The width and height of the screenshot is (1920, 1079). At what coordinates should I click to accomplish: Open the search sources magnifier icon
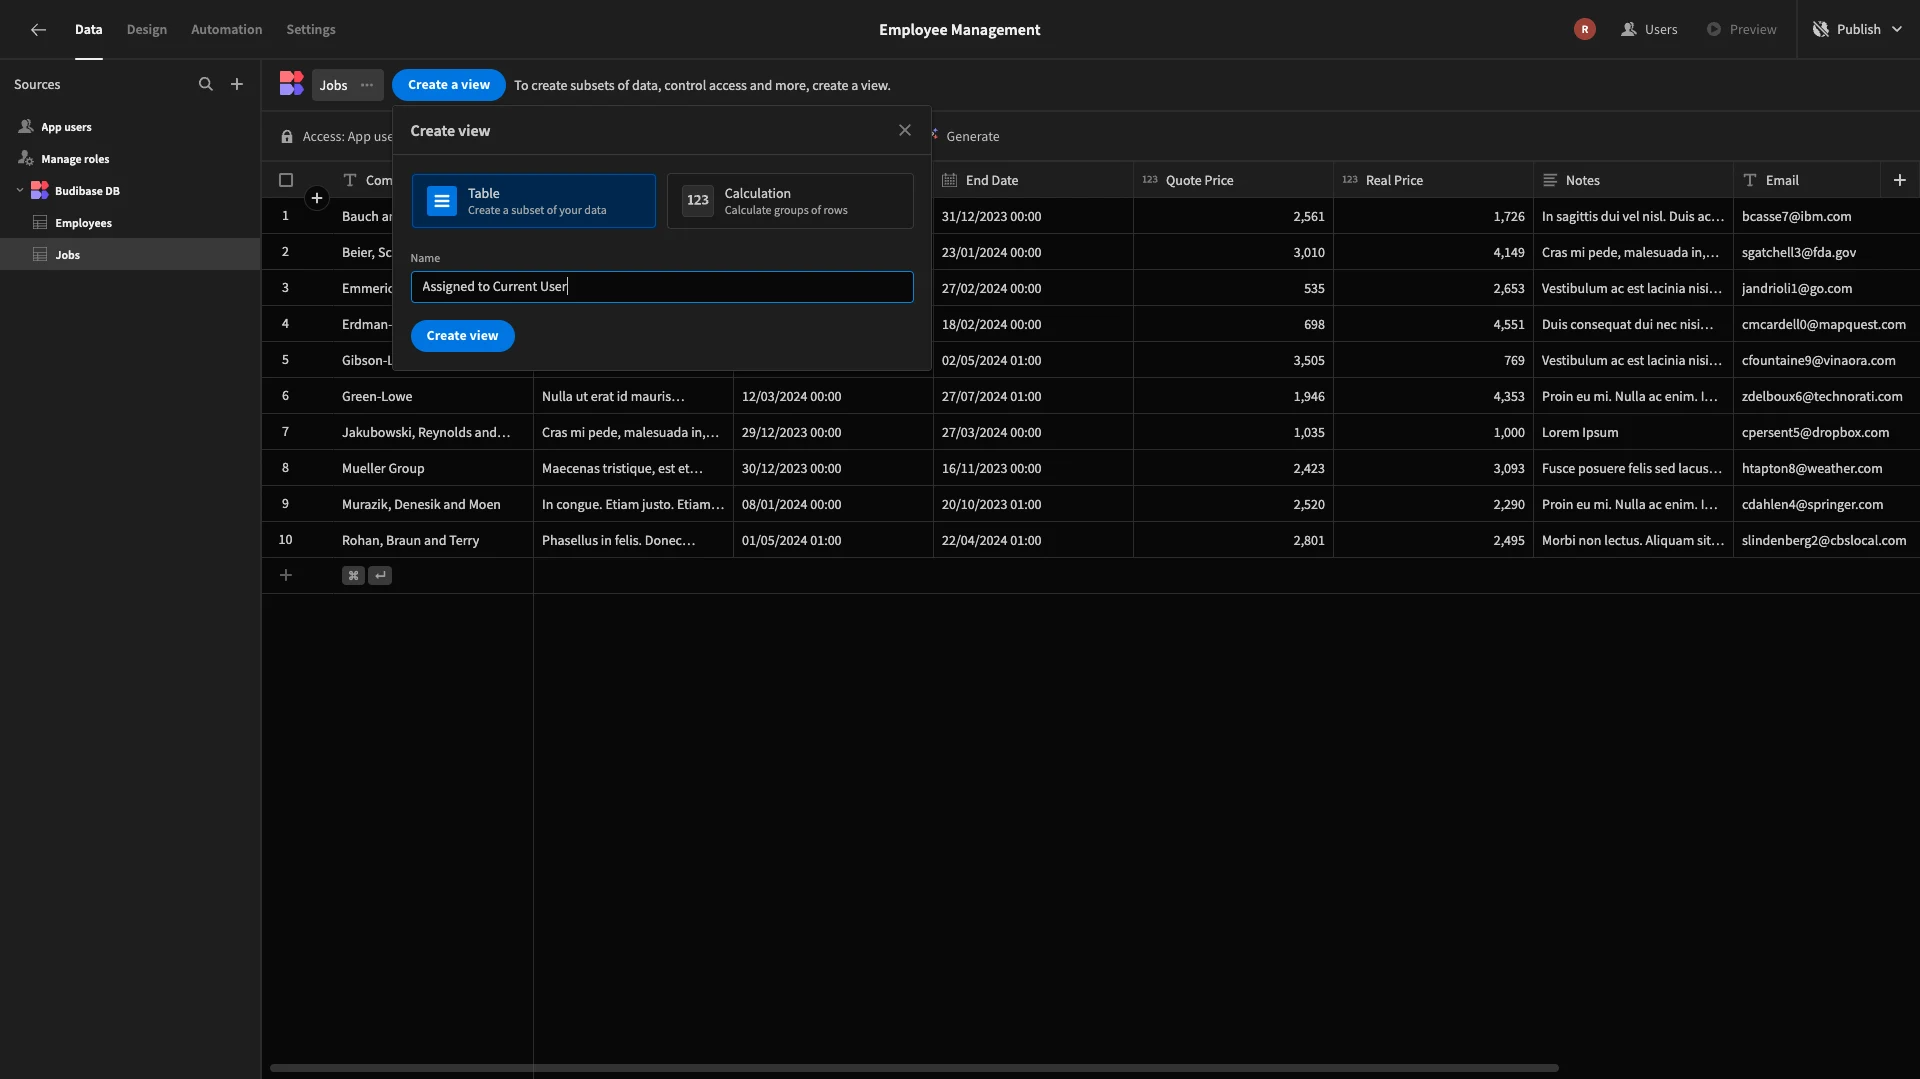pos(206,85)
